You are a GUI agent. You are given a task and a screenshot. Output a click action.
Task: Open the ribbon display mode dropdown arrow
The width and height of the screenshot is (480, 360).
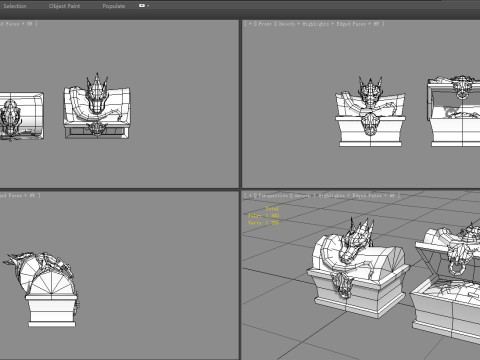[148, 6]
